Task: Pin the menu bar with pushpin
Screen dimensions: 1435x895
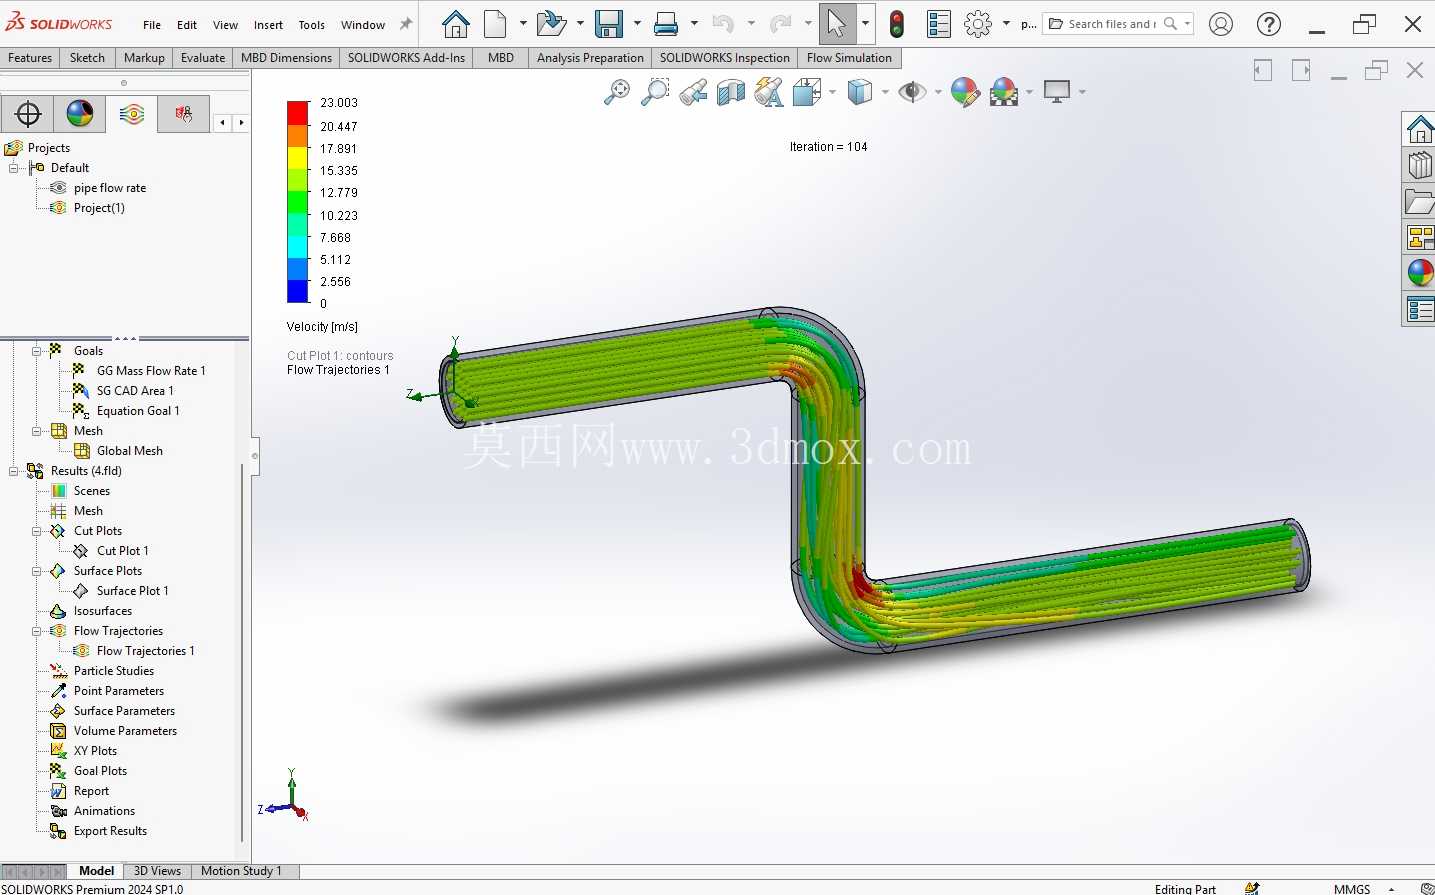Action: [x=406, y=24]
